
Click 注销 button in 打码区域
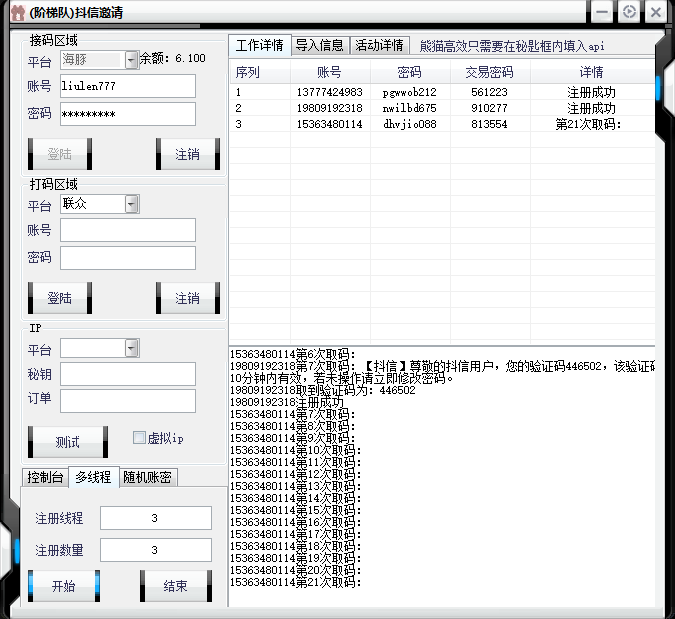[188, 298]
